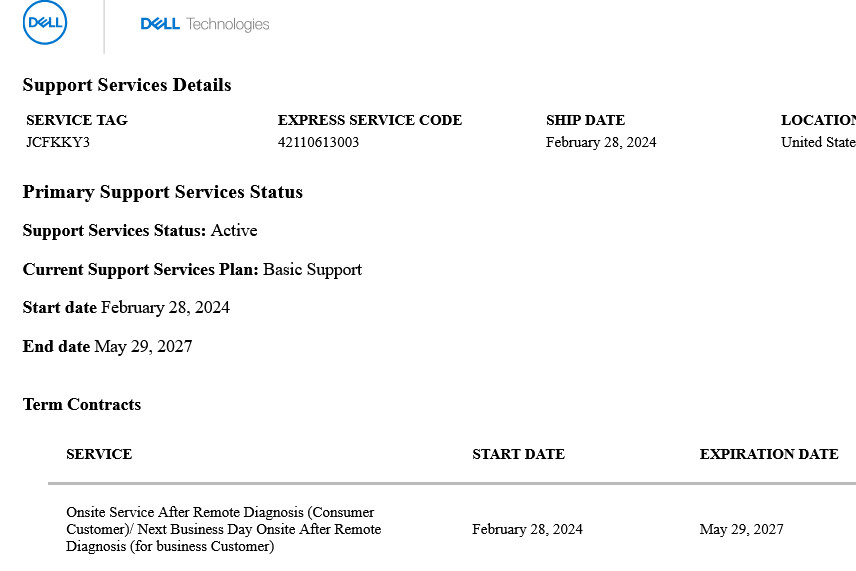Click the START DATE table column header
856x571 pixels.
(518, 454)
